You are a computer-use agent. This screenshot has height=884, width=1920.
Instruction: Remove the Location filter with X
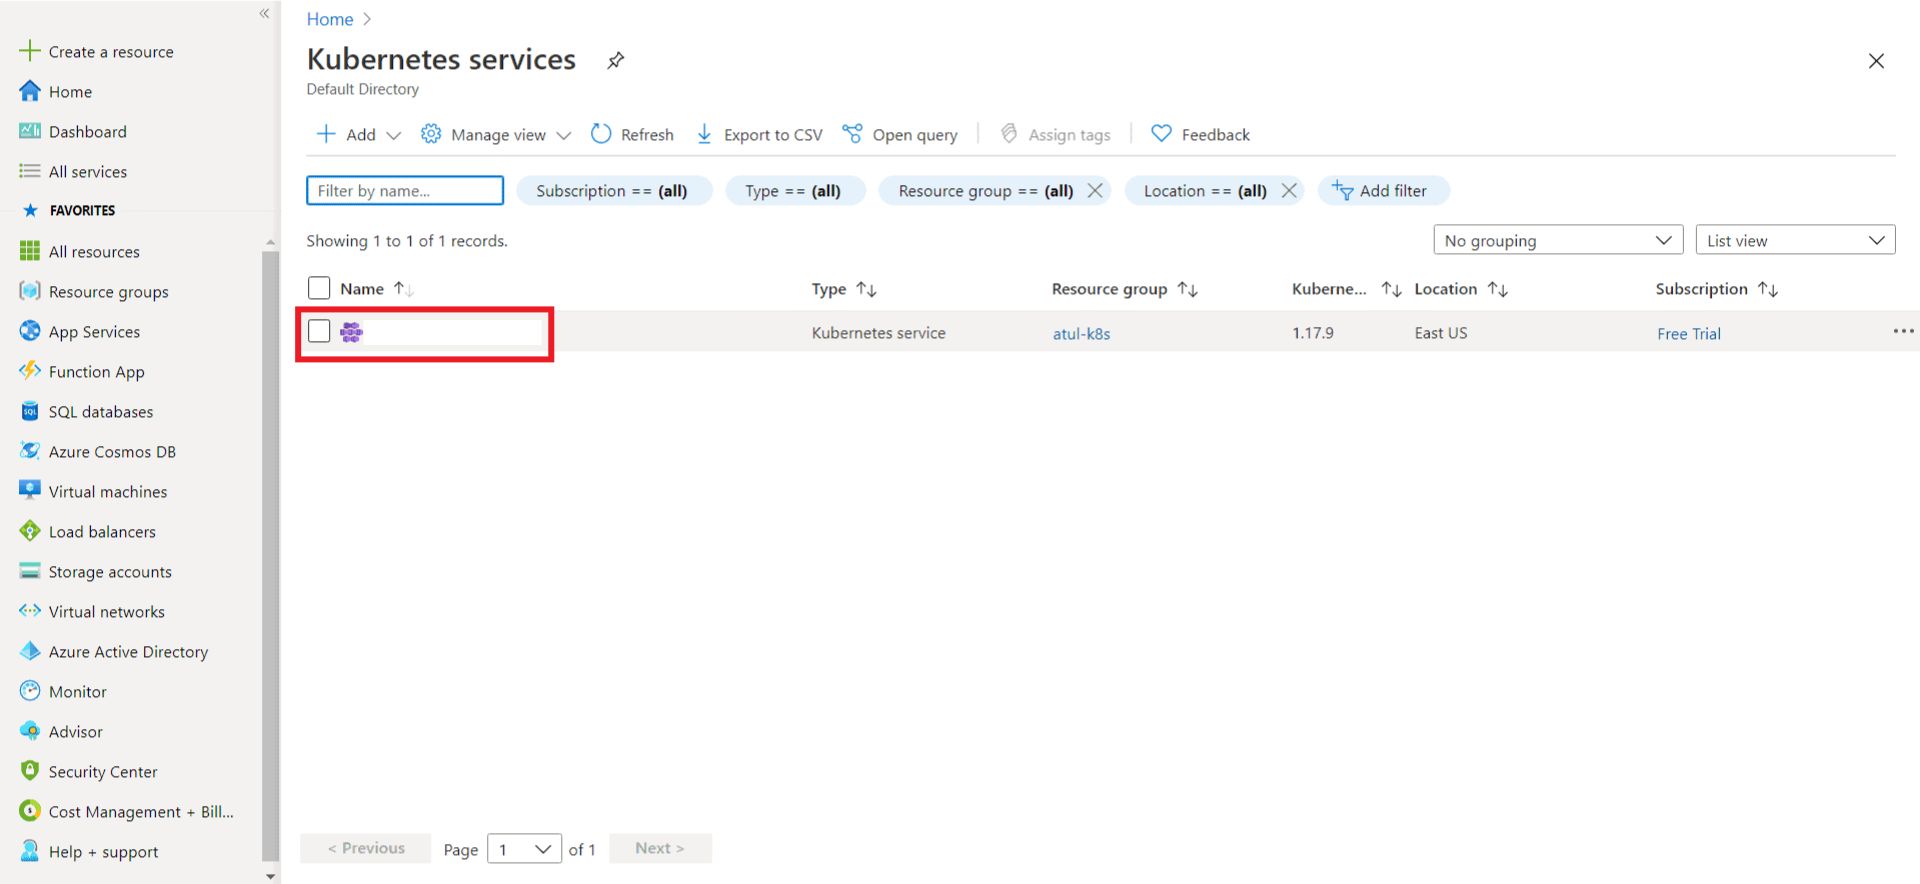pos(1289,190)
